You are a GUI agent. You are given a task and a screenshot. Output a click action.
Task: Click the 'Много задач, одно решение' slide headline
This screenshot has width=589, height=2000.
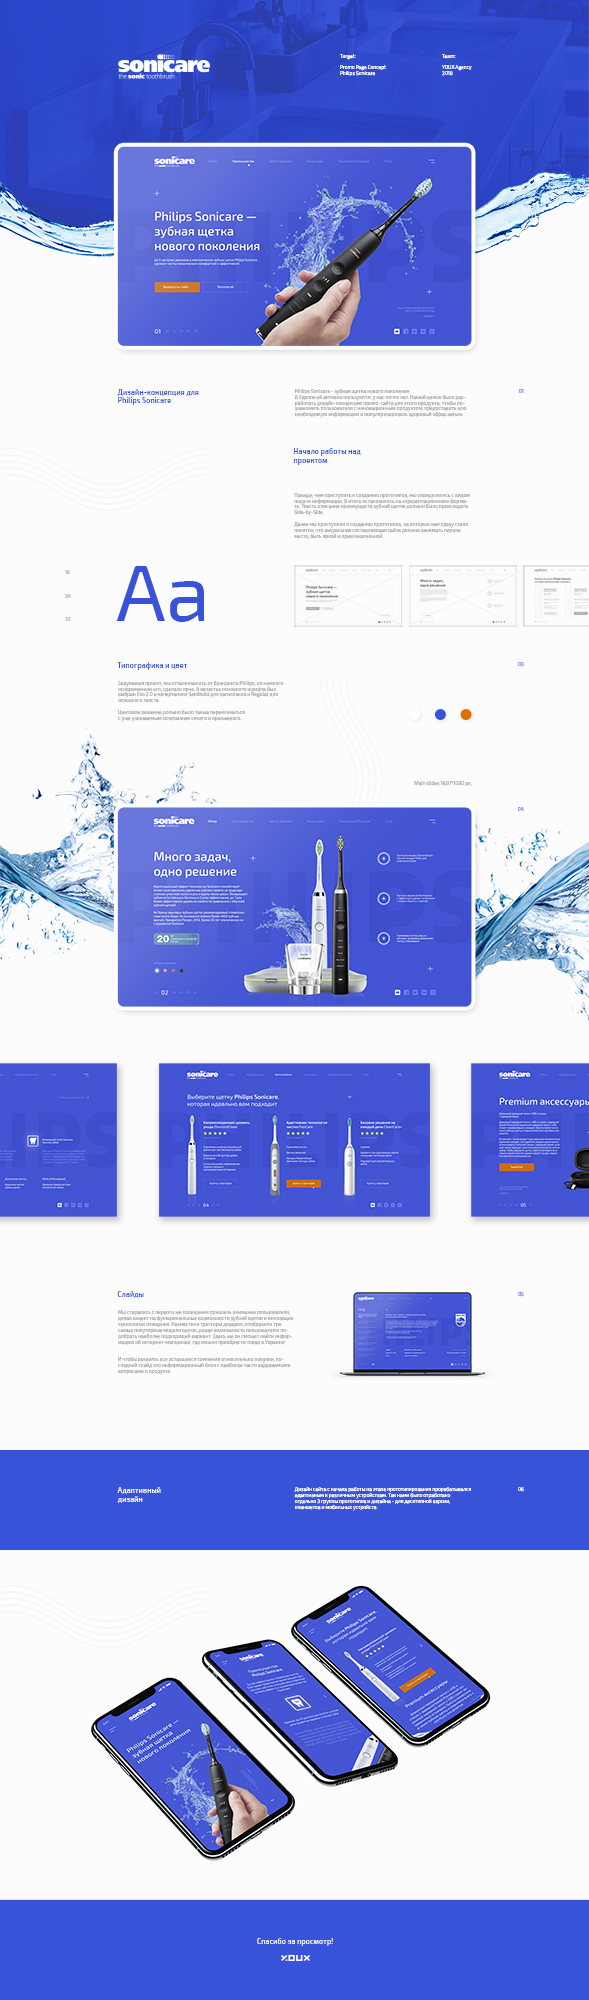tap(195, 864)
